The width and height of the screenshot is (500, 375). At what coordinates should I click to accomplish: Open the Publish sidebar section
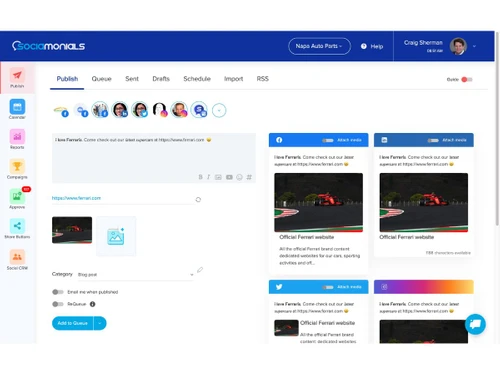[x=17, y=78]
